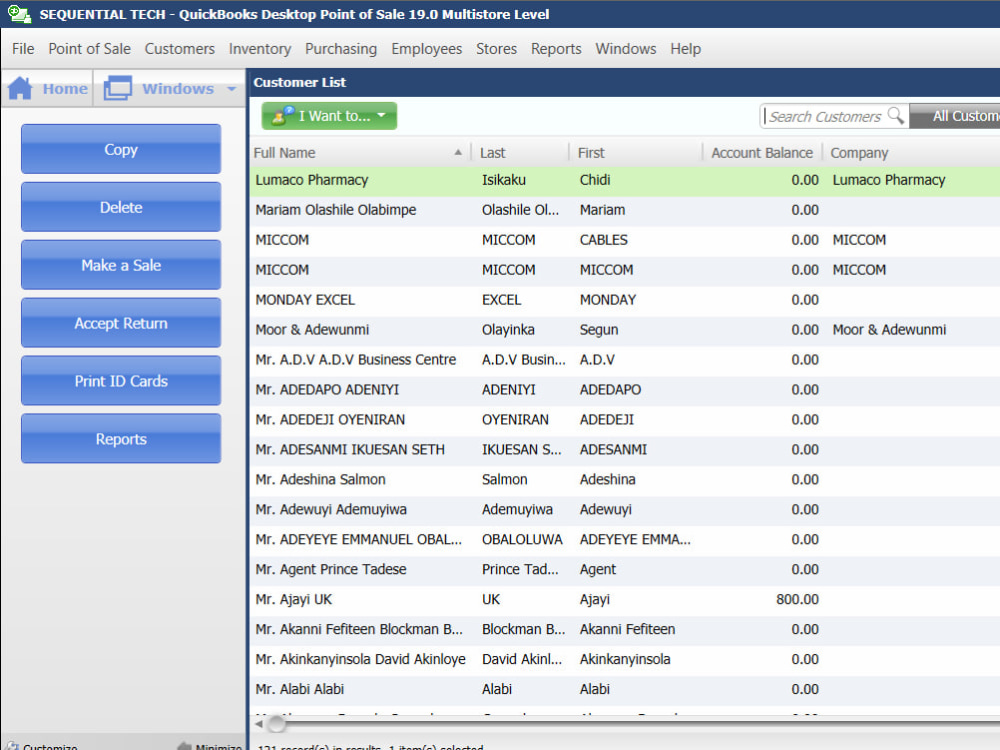Click the OBALOLUWA last name cell
The width and height of the screenshot is (1000, 750).
[x=522, y=540]
